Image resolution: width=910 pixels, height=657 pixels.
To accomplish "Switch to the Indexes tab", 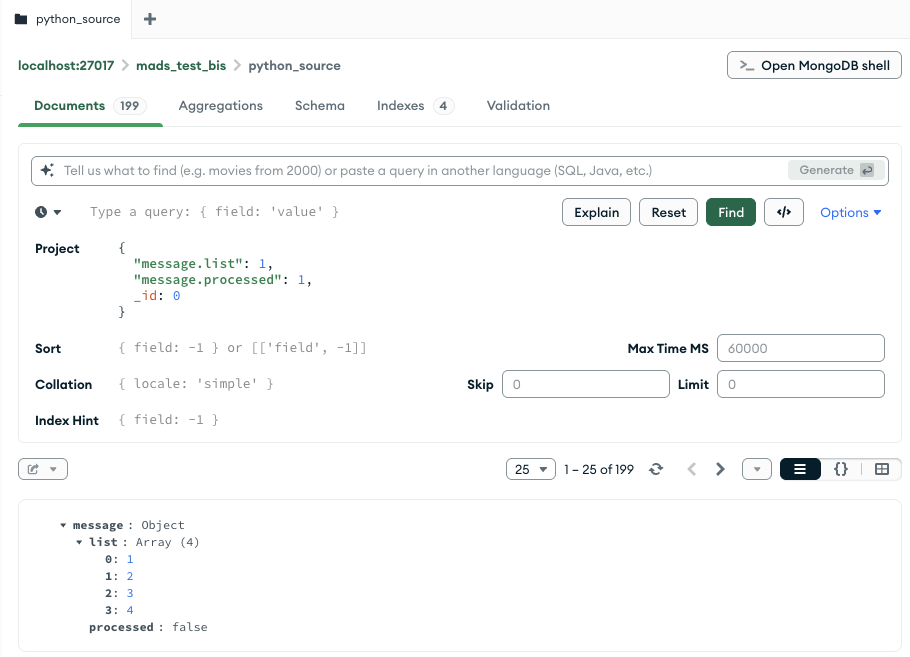I will [414, 105].
